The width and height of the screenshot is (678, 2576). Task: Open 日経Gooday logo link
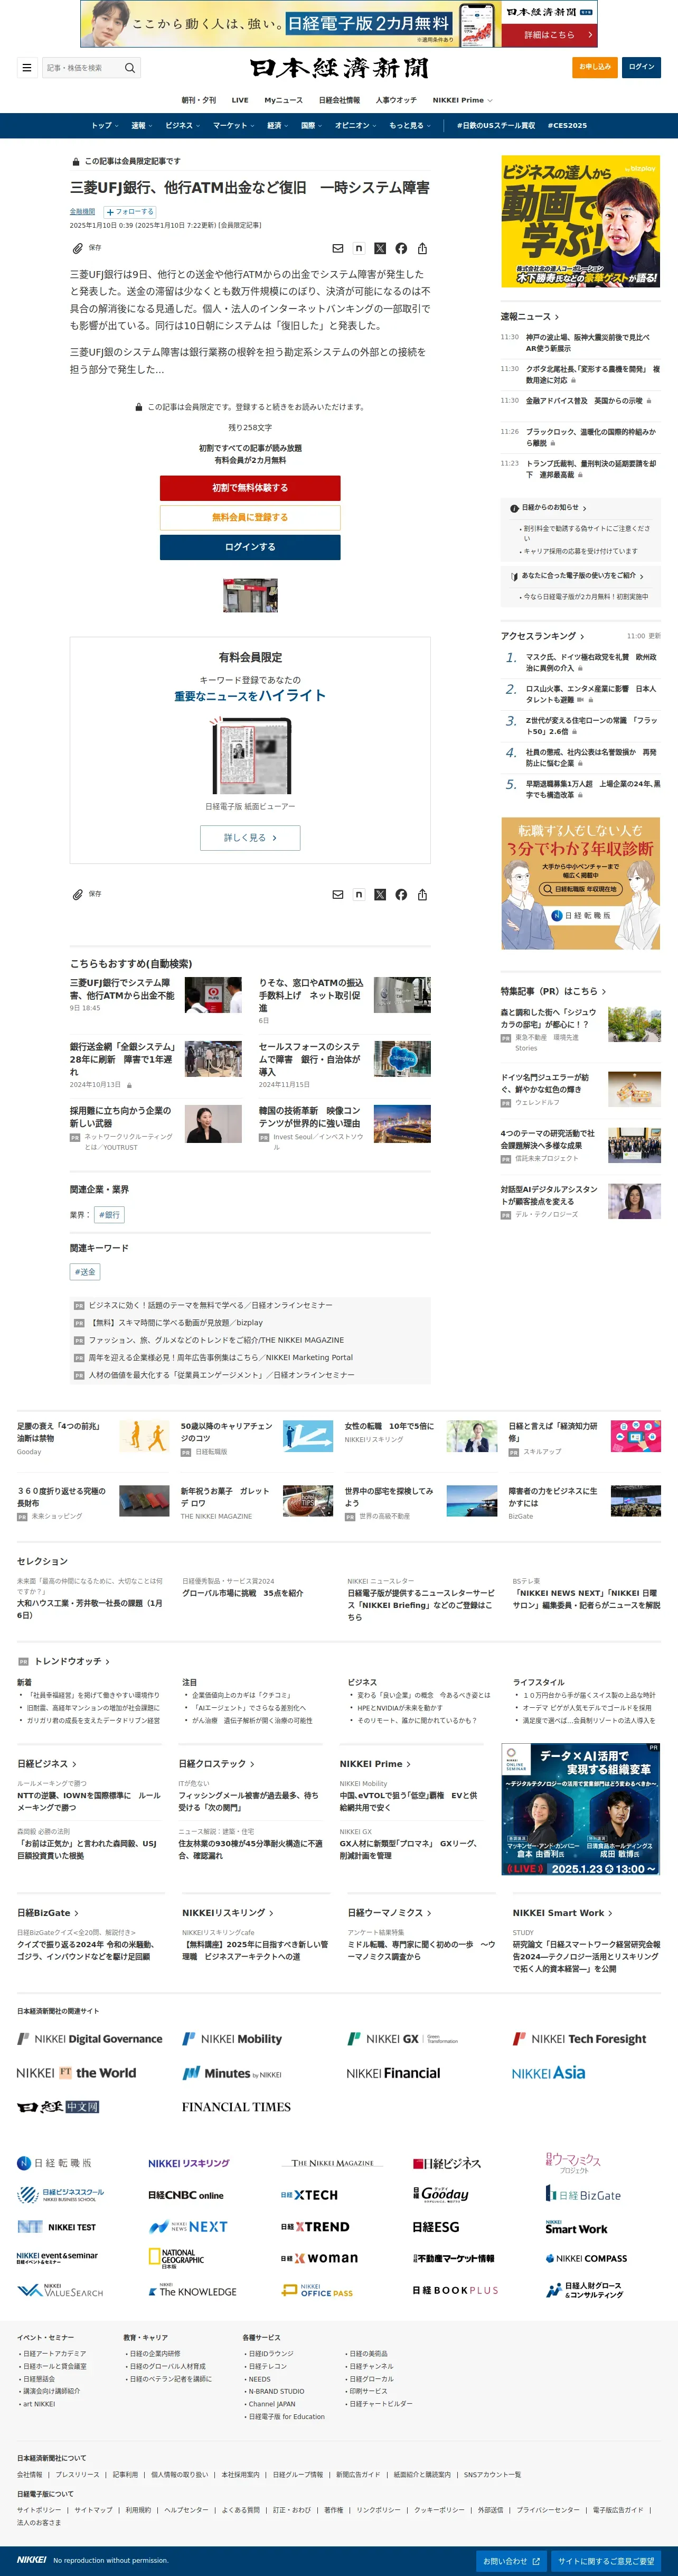tap(441, 2194)
